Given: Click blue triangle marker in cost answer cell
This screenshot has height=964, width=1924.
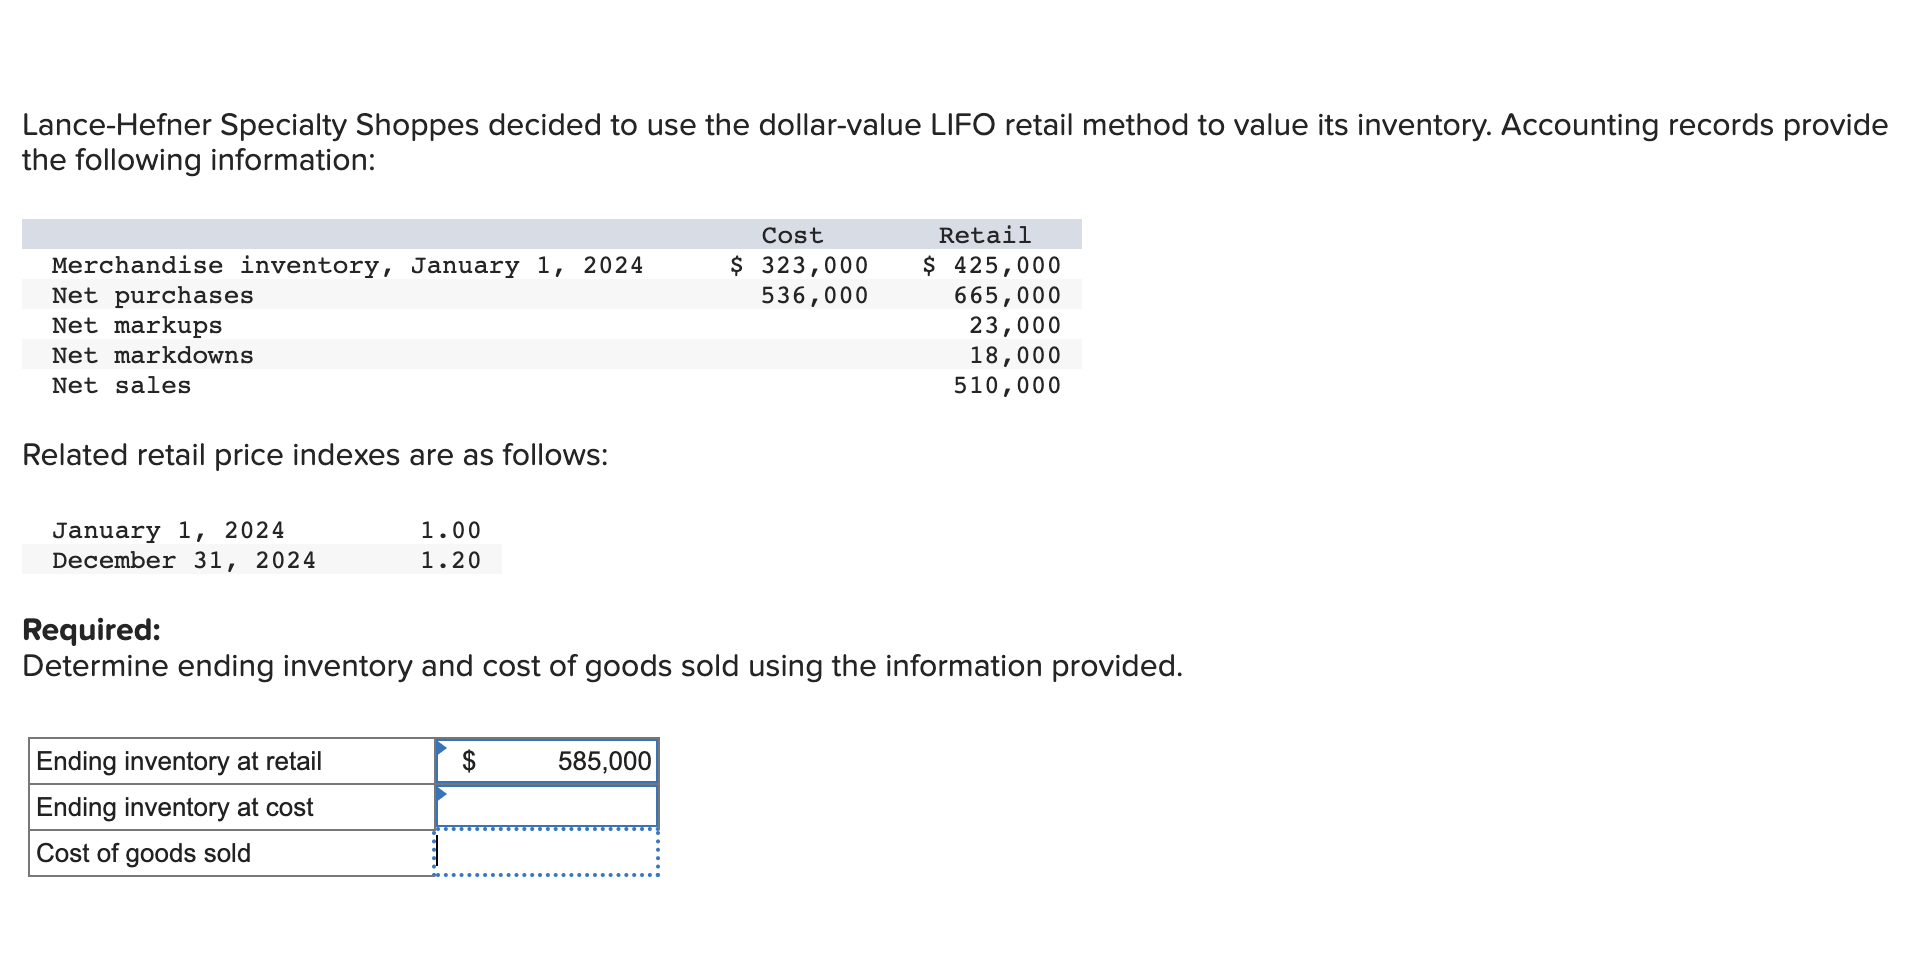Looking at the screenshot, I should (441, 794).
